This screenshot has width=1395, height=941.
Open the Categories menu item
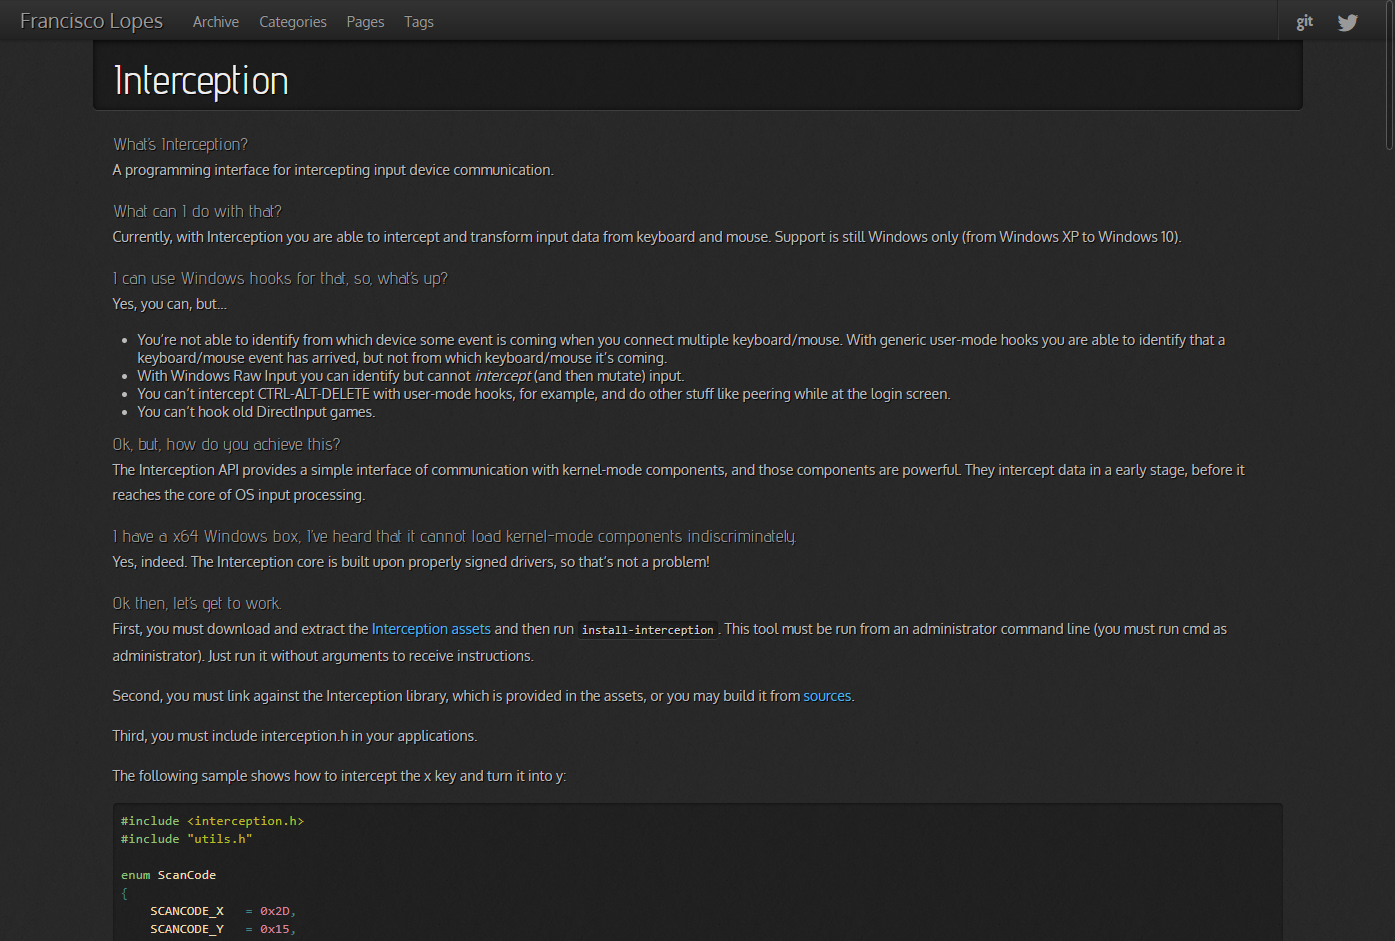point(293,22)
